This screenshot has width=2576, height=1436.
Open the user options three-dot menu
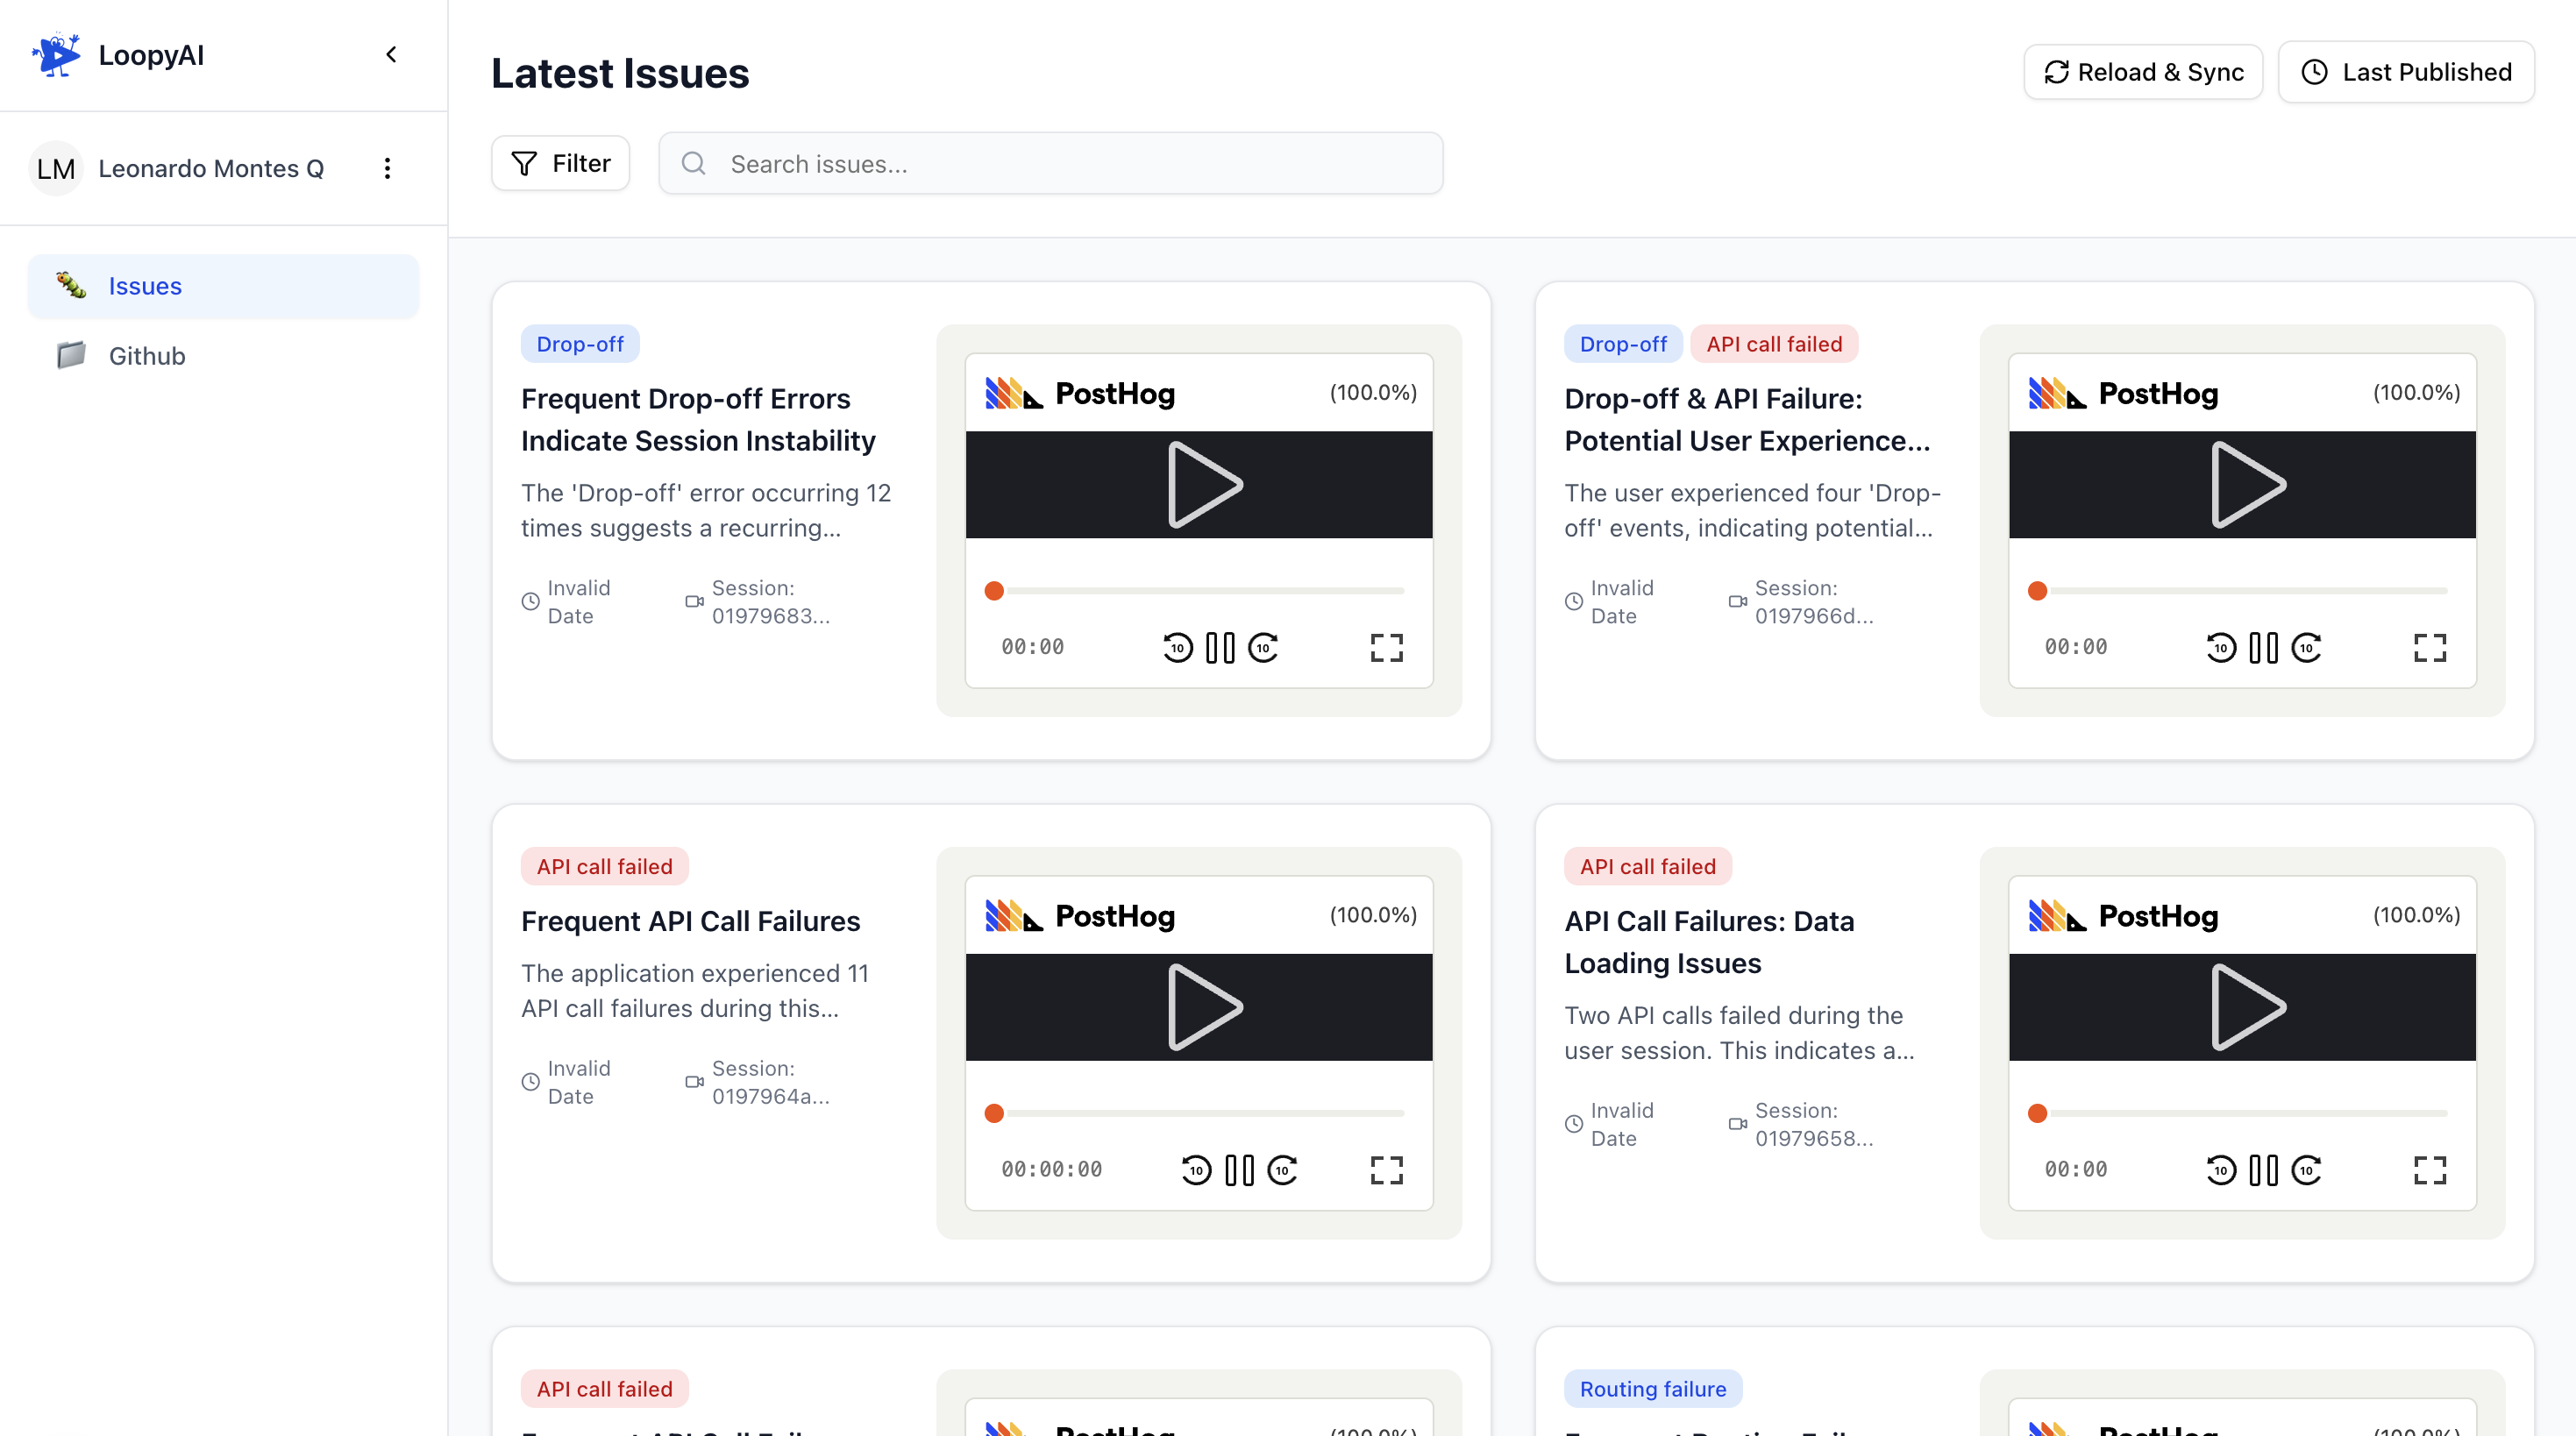(387, 168)
